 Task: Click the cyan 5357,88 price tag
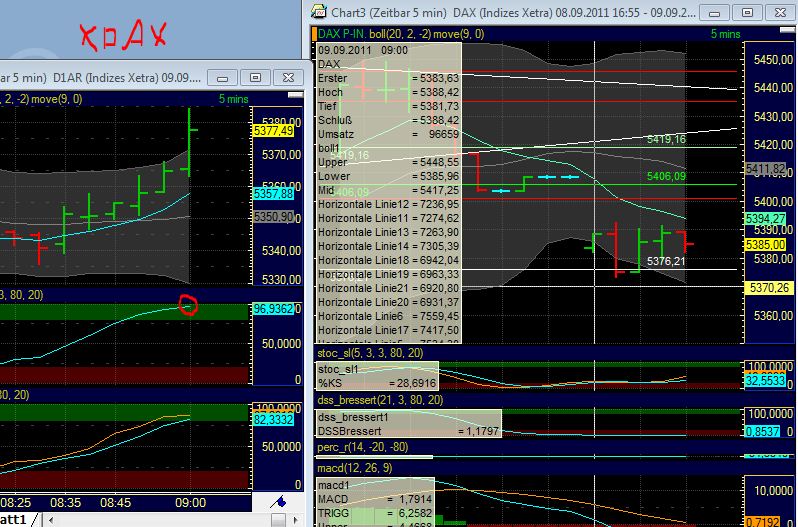tap(273, 194)
